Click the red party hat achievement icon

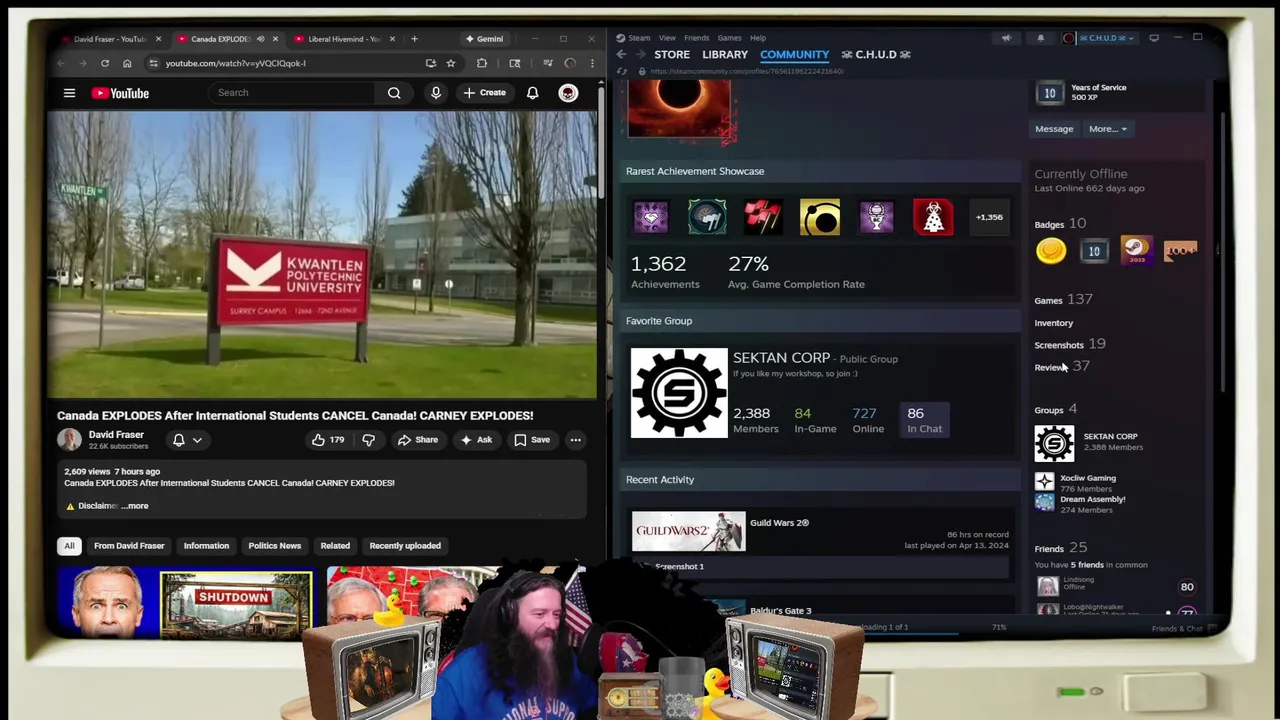tap(933, 217)
